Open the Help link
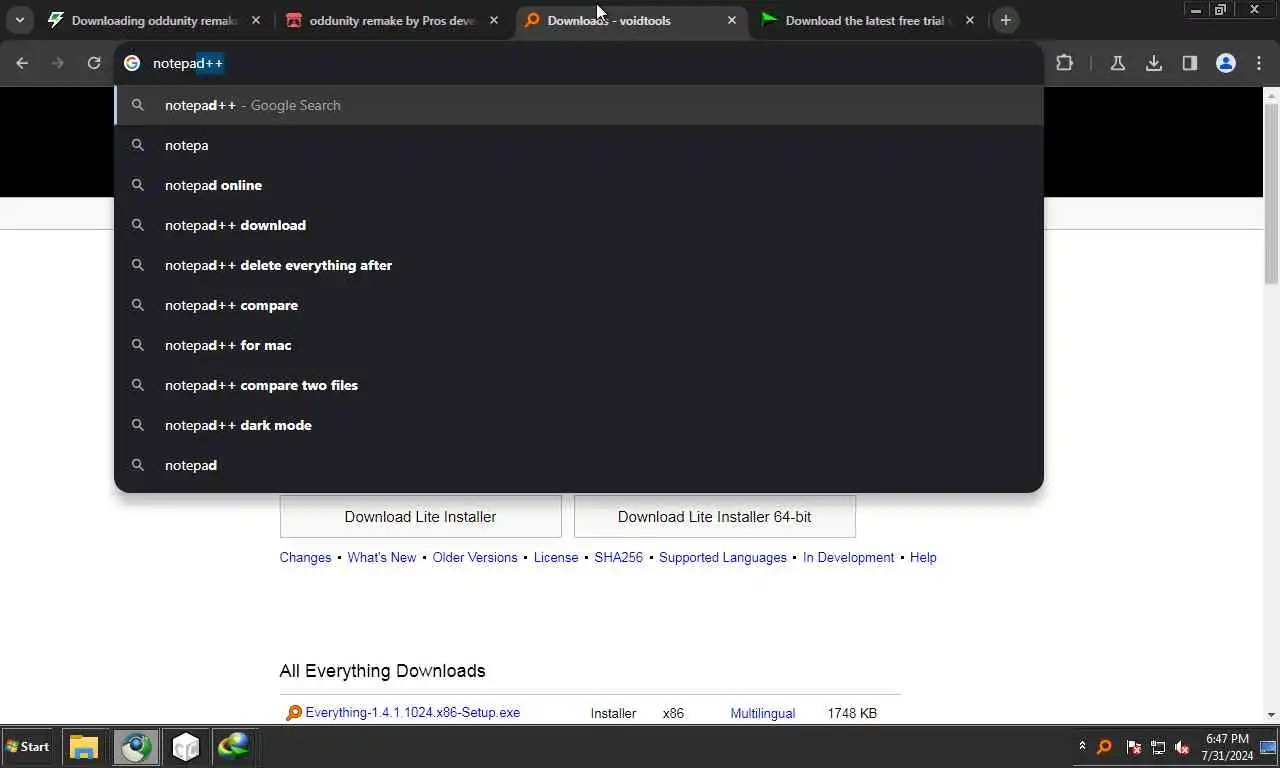 click(923, 557)
